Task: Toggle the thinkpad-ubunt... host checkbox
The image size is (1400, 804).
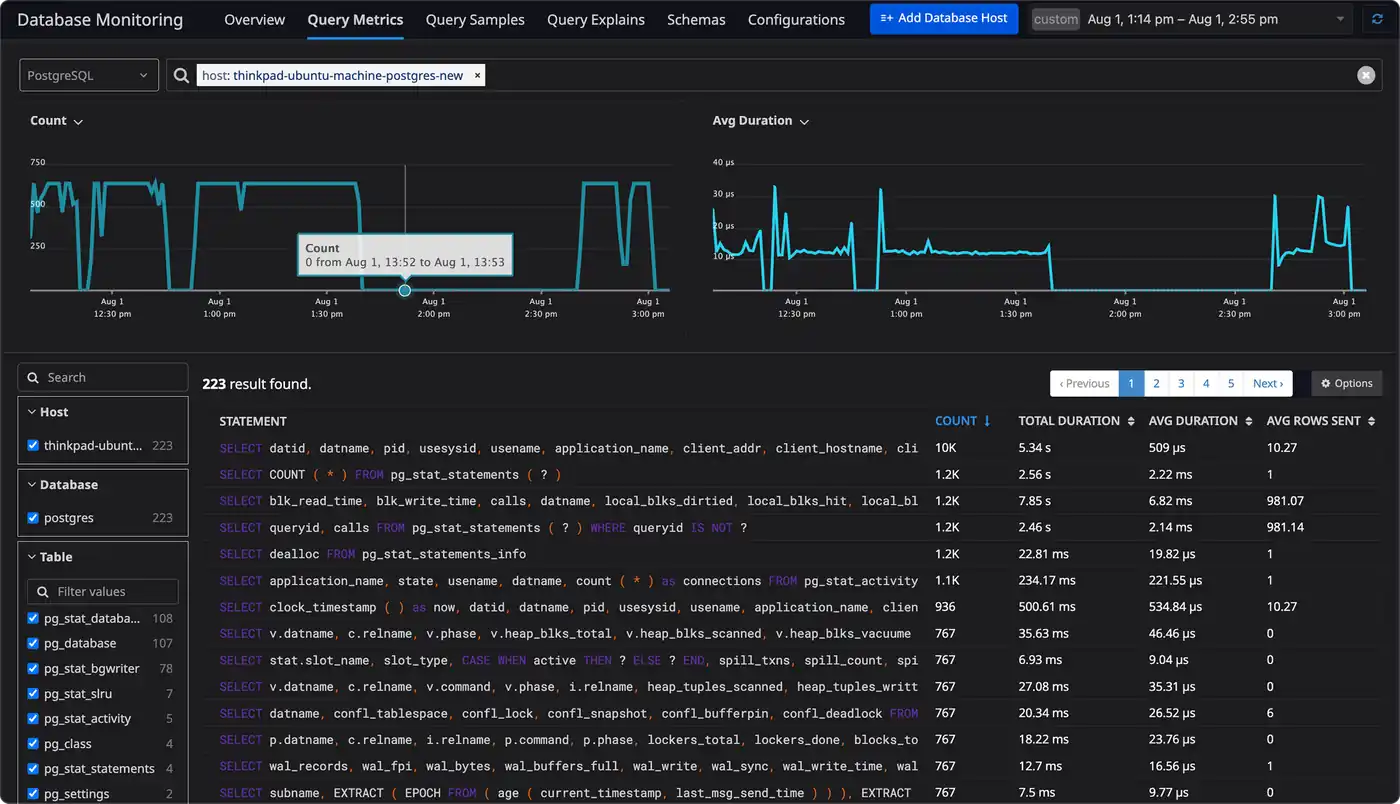Action: pos(33,445)
